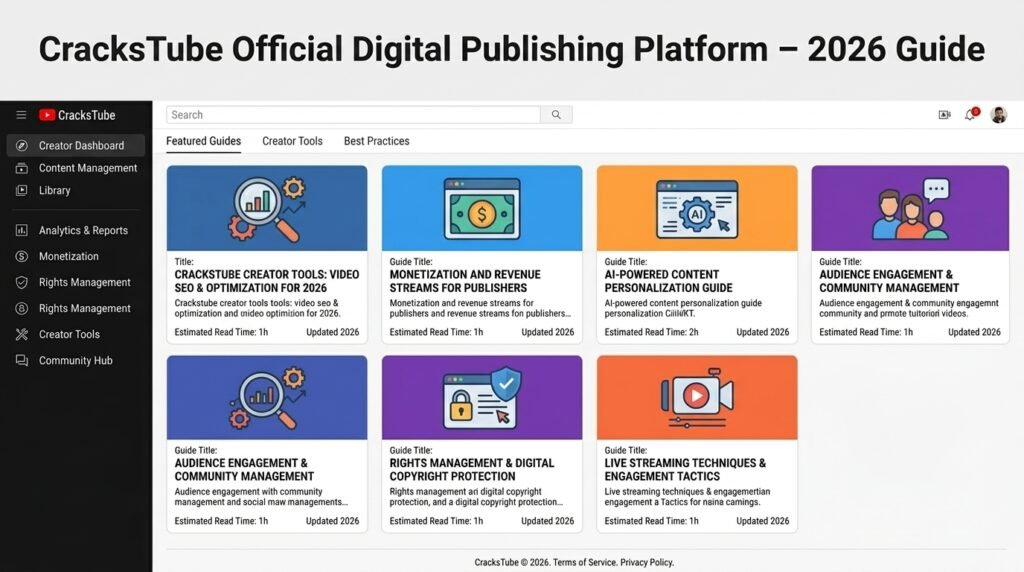Click the Analytics & Reports chart icon
This screenshot has height=572, width=1024.
(22, 230)
